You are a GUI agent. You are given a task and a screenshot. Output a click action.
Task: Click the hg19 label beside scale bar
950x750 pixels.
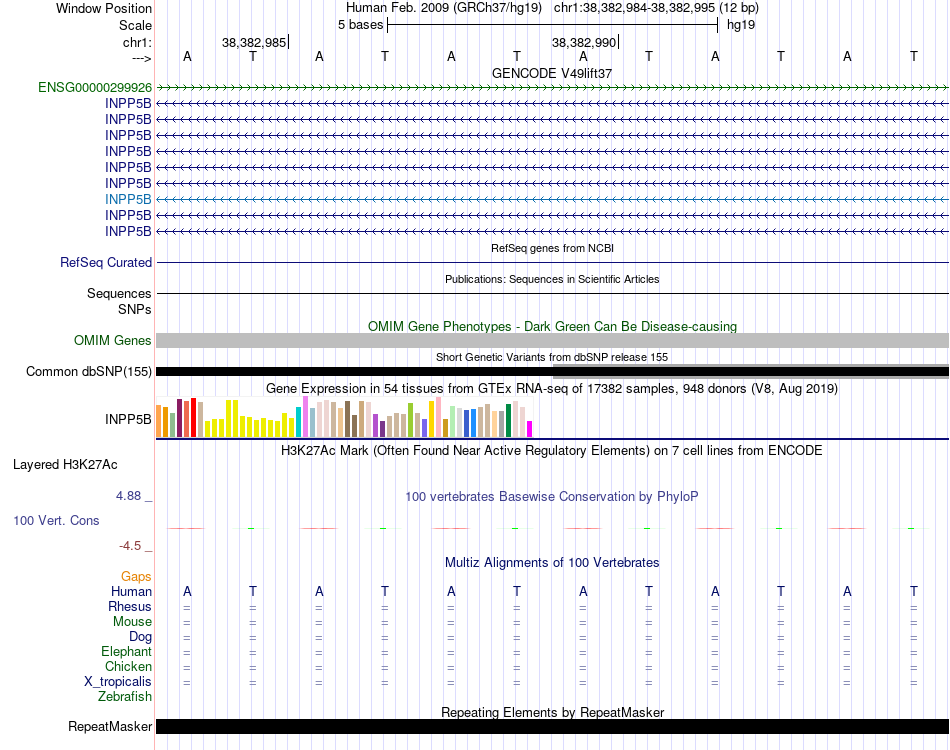click(741, 25)
